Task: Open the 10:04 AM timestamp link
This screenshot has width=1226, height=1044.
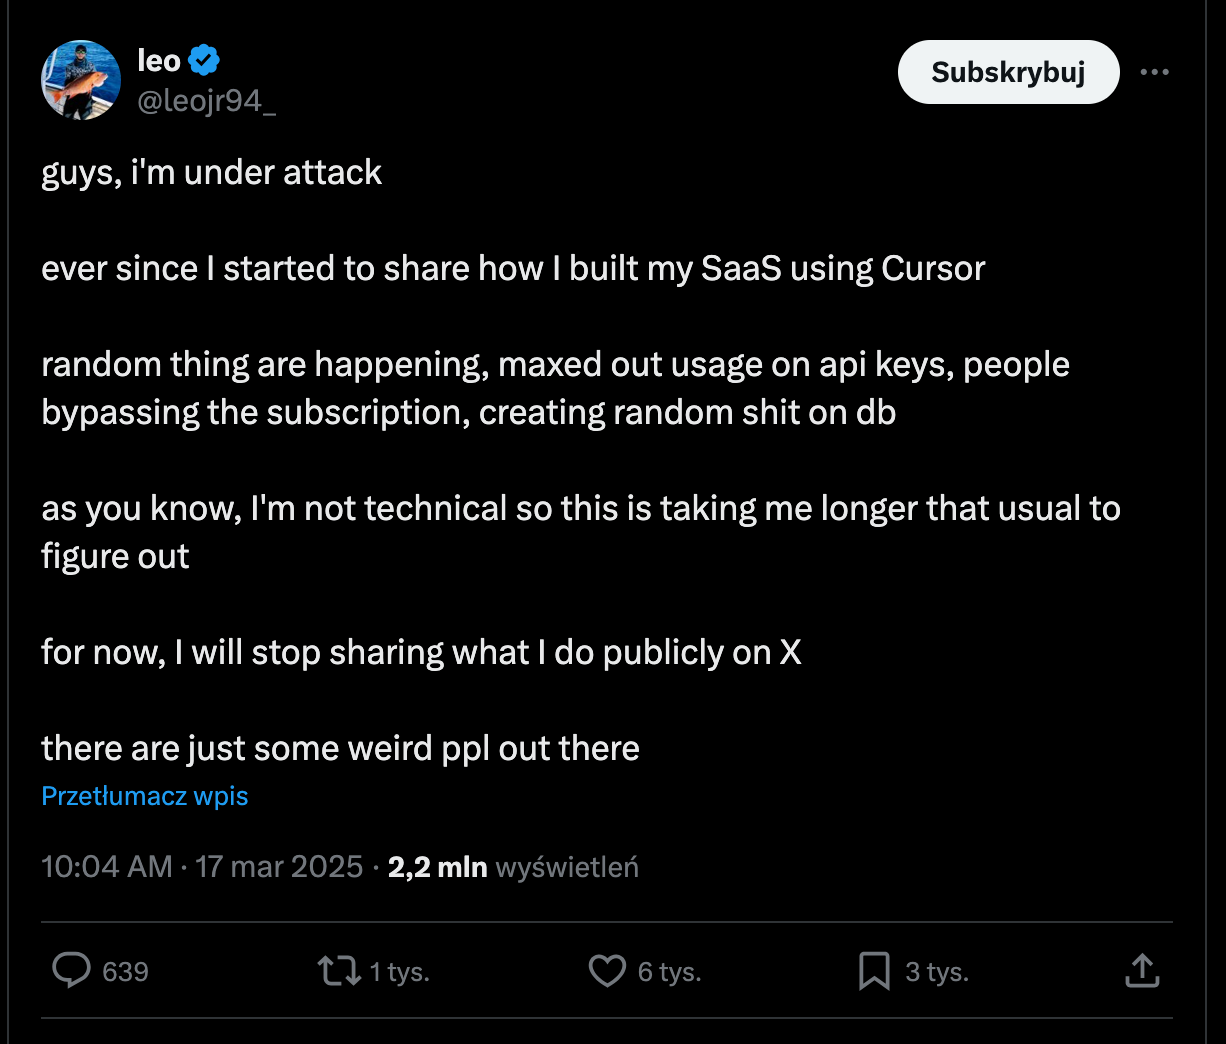Action: point(106,866)
